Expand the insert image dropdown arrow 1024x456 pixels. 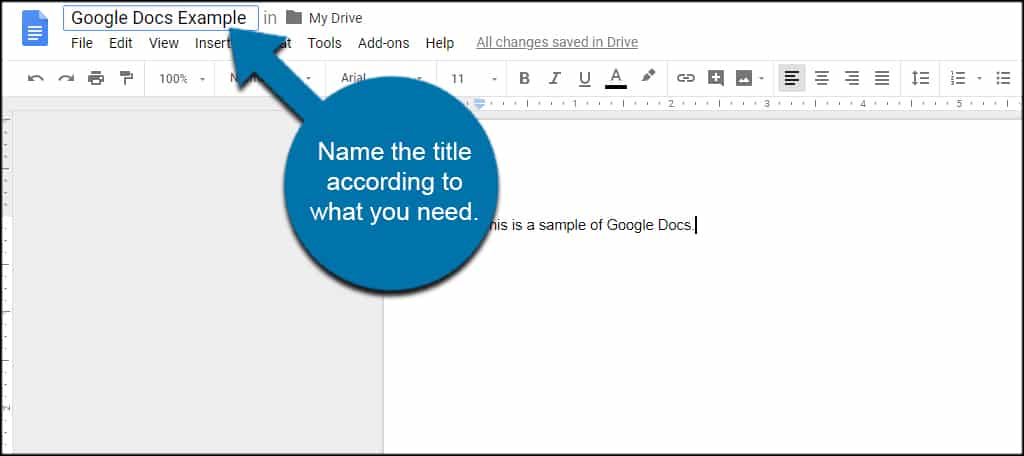[x=761, y=79]
